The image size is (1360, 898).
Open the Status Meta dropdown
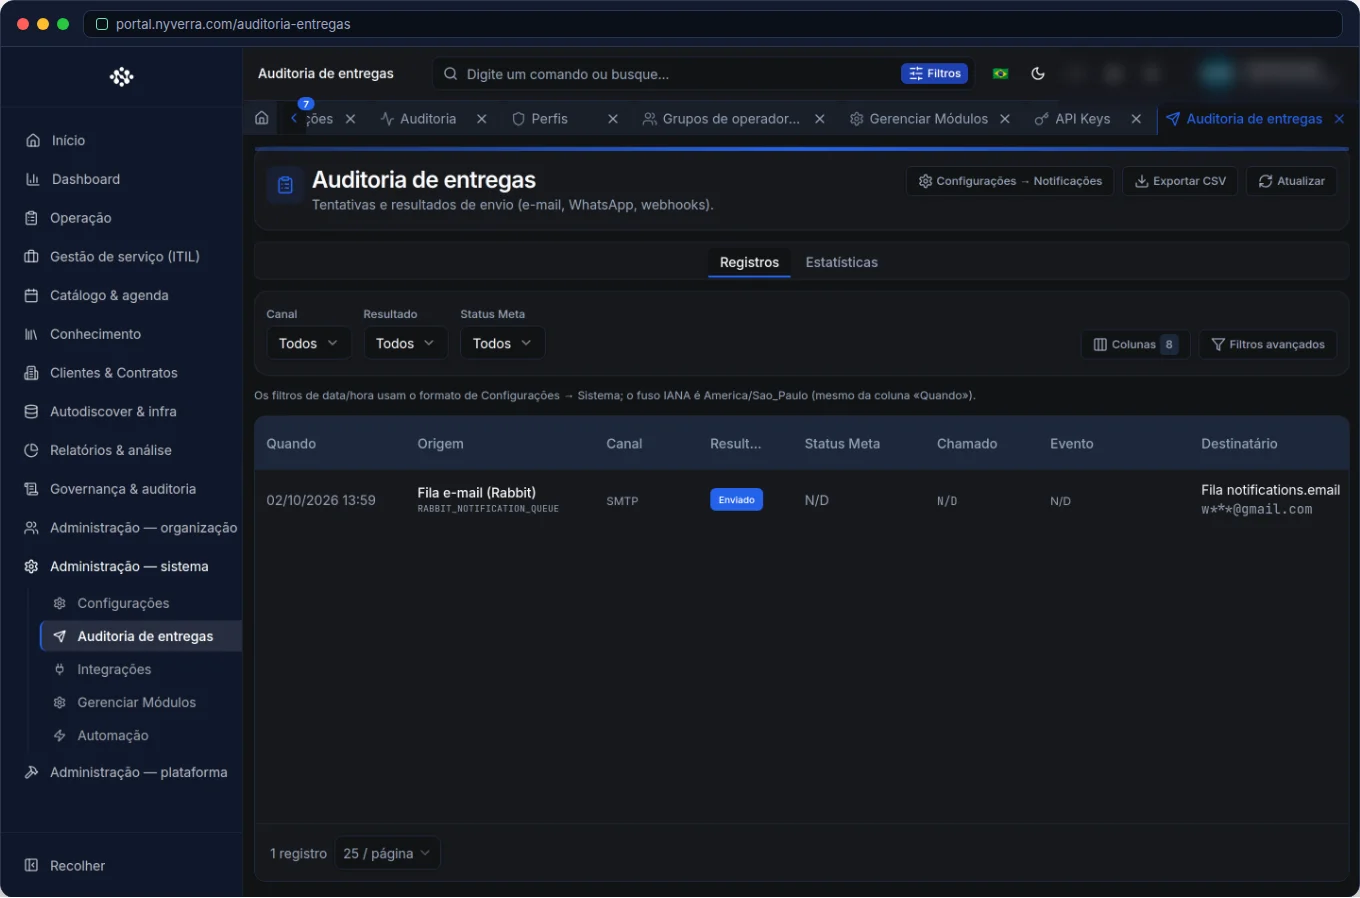pos(503,344)
